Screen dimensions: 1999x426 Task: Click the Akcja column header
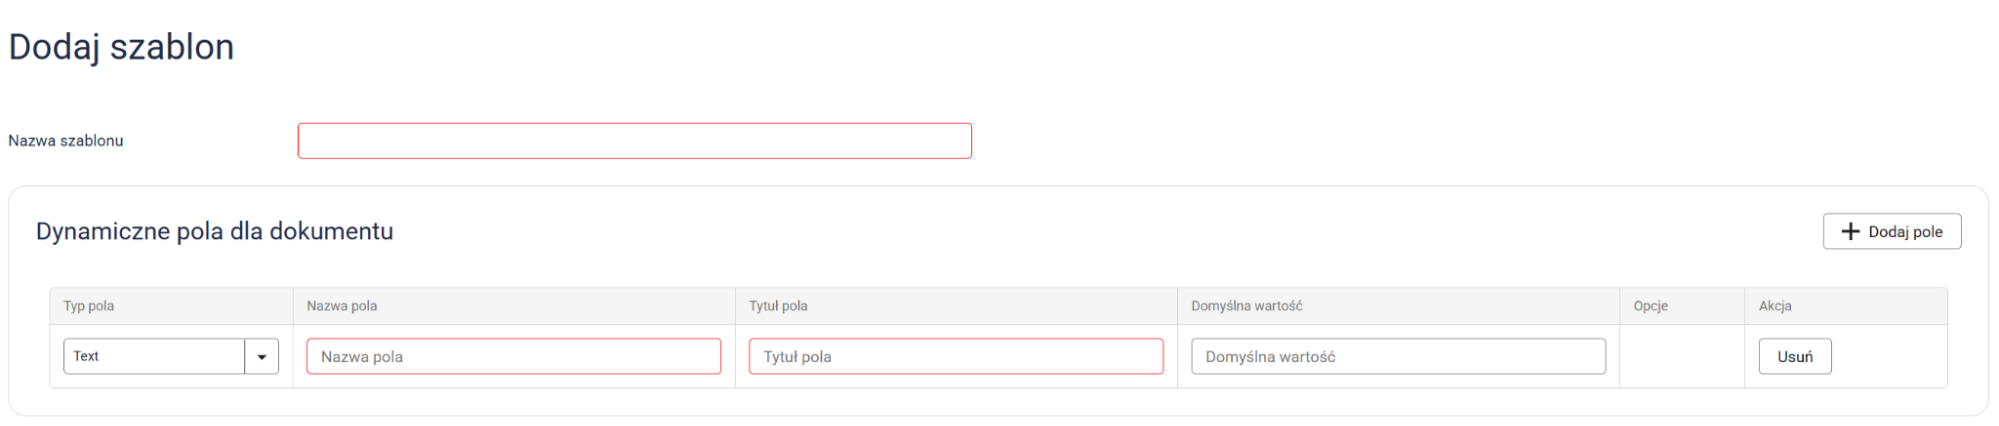[1775, 306]
